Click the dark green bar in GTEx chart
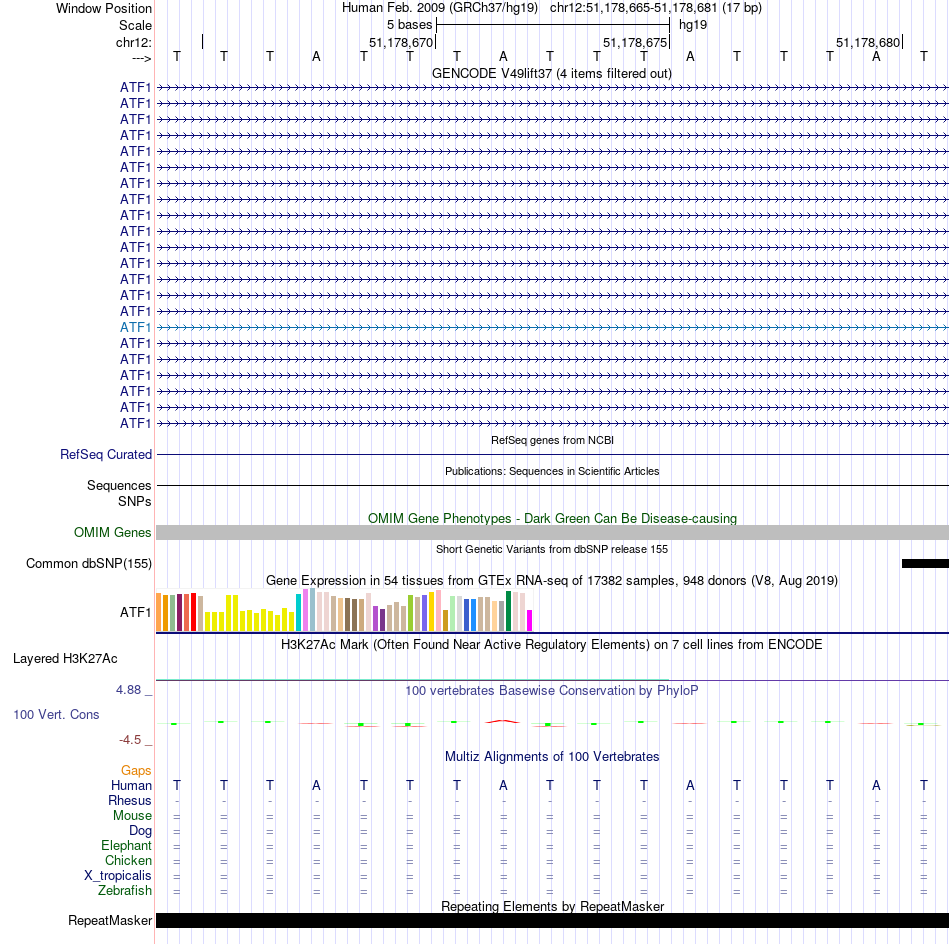The width and height of the screenshot is (950, 944). pos(508,611)
